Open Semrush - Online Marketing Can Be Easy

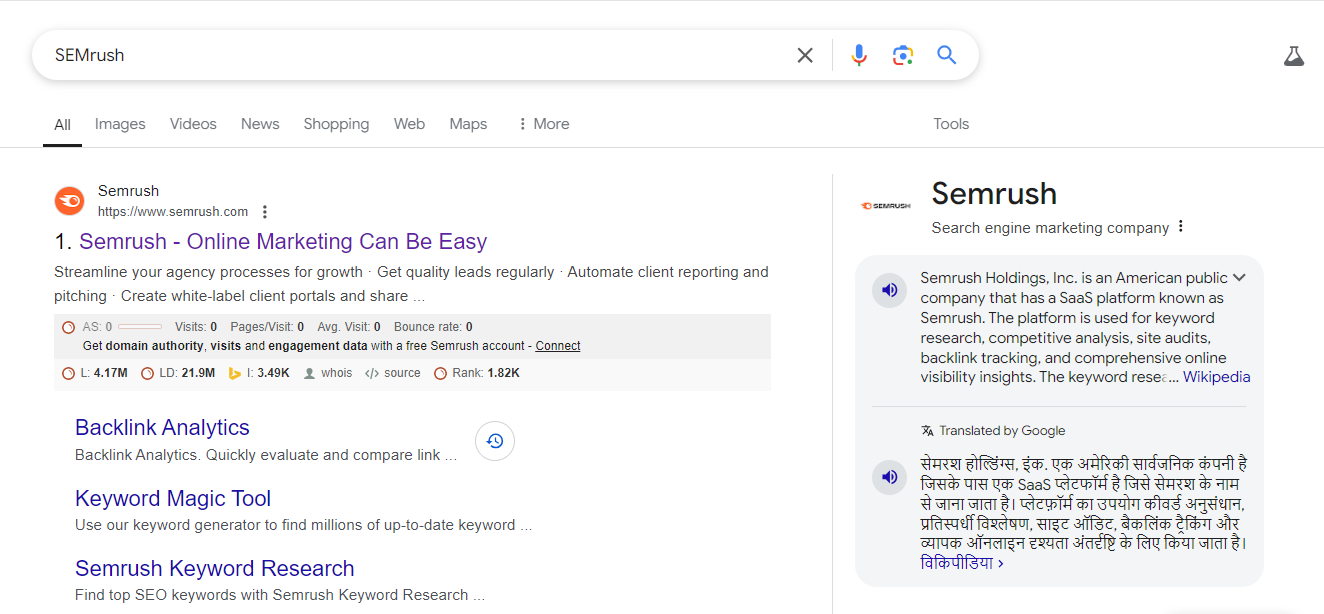[283, 242]
